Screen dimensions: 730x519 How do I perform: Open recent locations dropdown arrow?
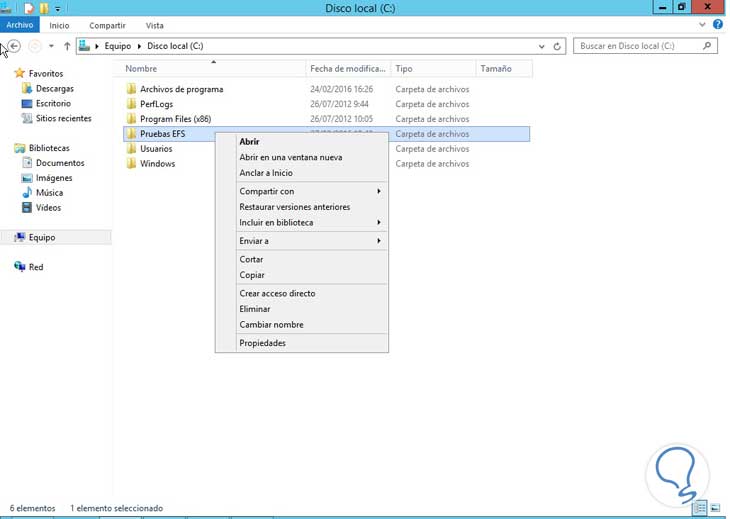click(x=51, y=46)
